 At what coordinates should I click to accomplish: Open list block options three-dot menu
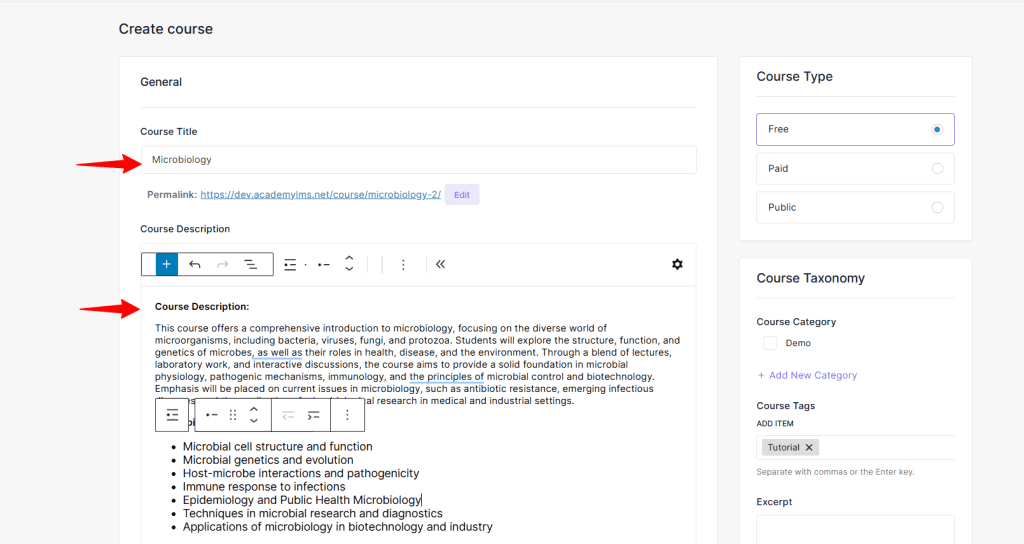point(347,415)
